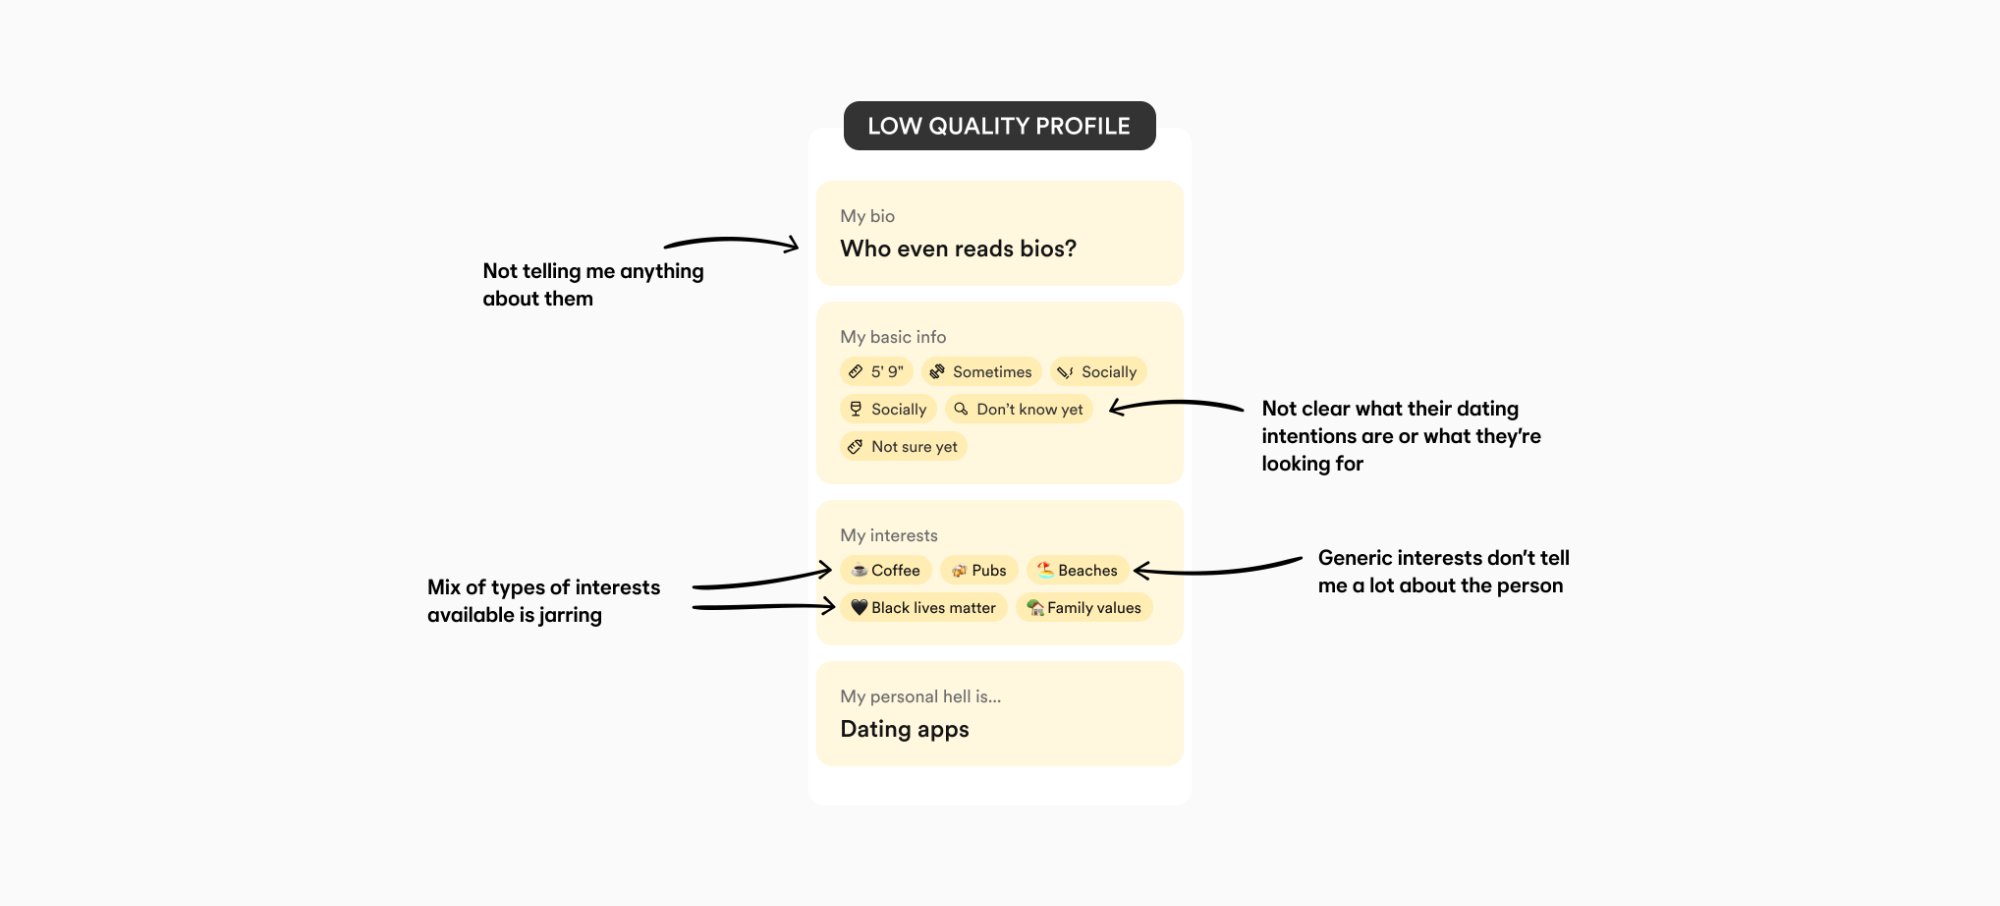Click the beach umbrella emoji on the Beaches chip

(x=1045, y=570)
